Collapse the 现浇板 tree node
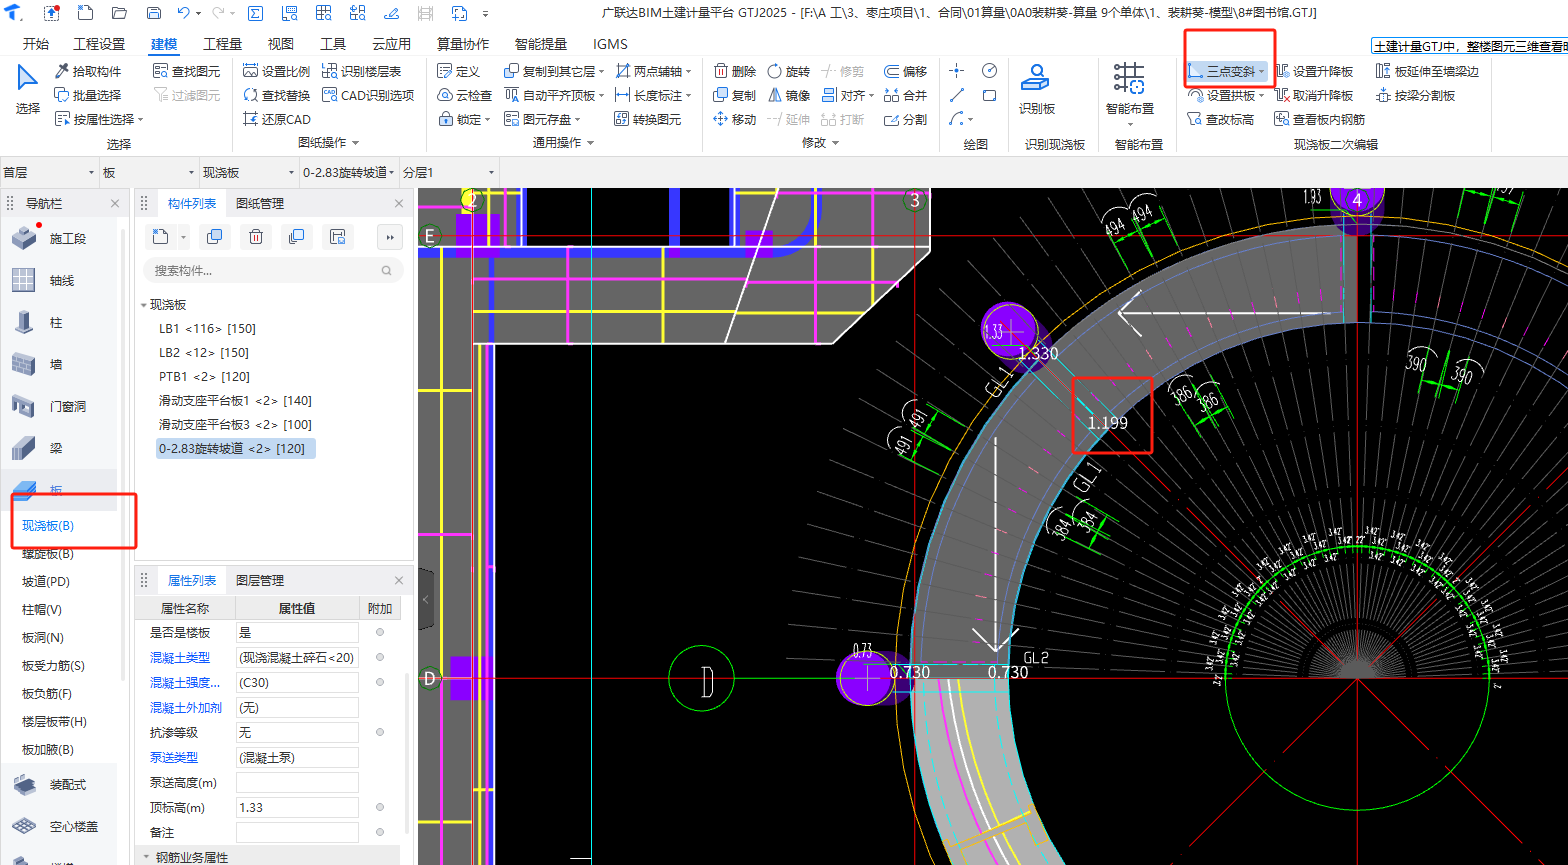This screenshot has height=865, width=1568. coord(143,305)
